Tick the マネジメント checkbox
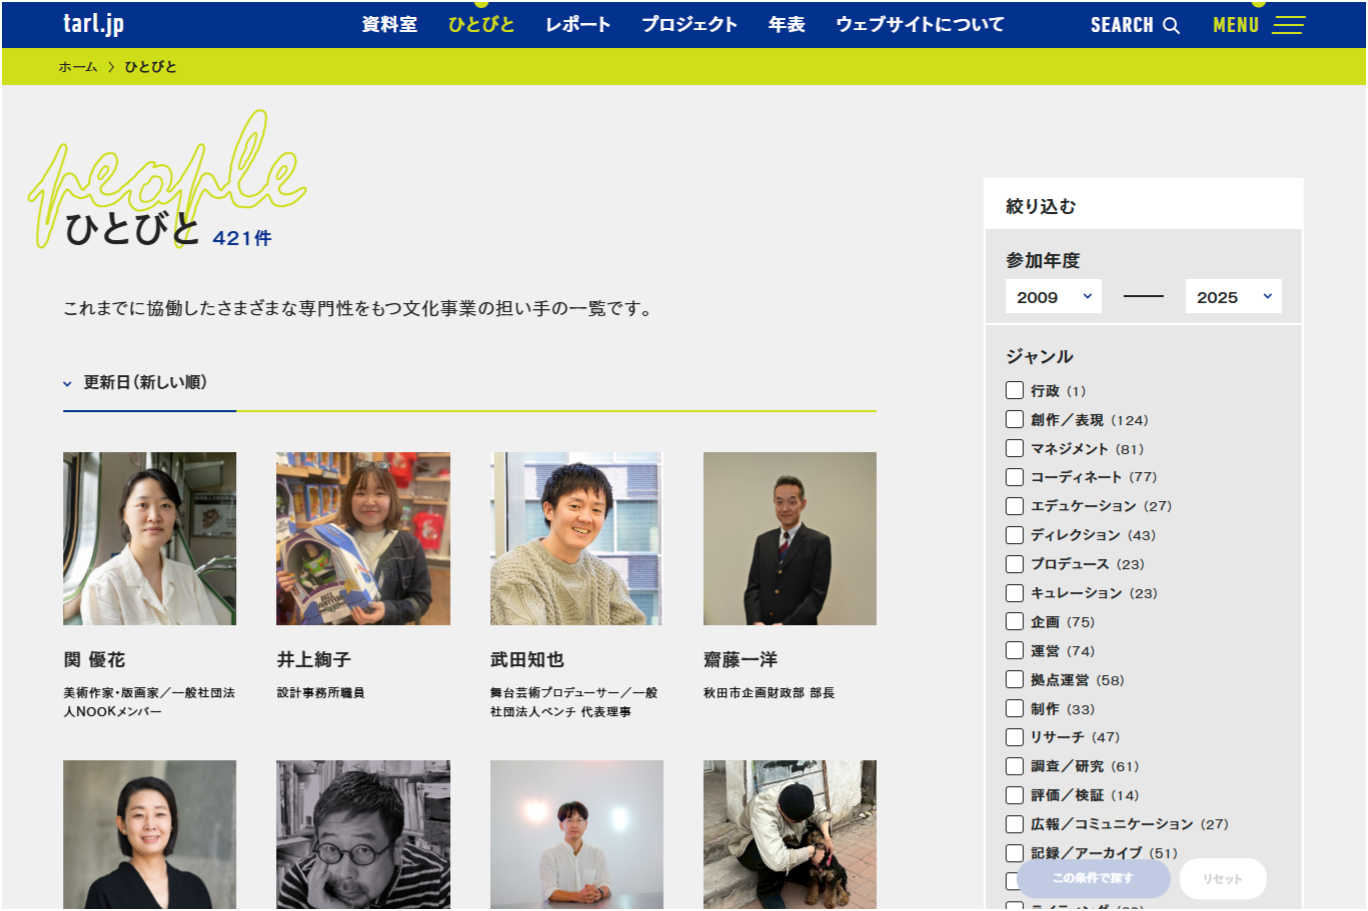This screenshot has width=1368, height=911. pyautogui.click(x=1014, y=448)
